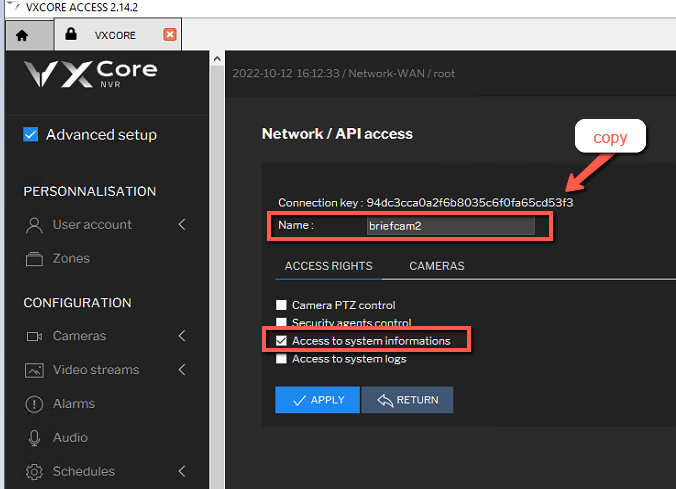Expand the User account submenu chevron

pyautogui.click(x=182, y=225)
